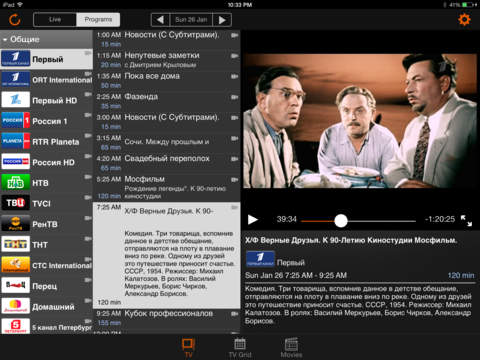Screen dimensions: 480x360
Task: Go to previous day with left arrow
Action: click(160, 20)
